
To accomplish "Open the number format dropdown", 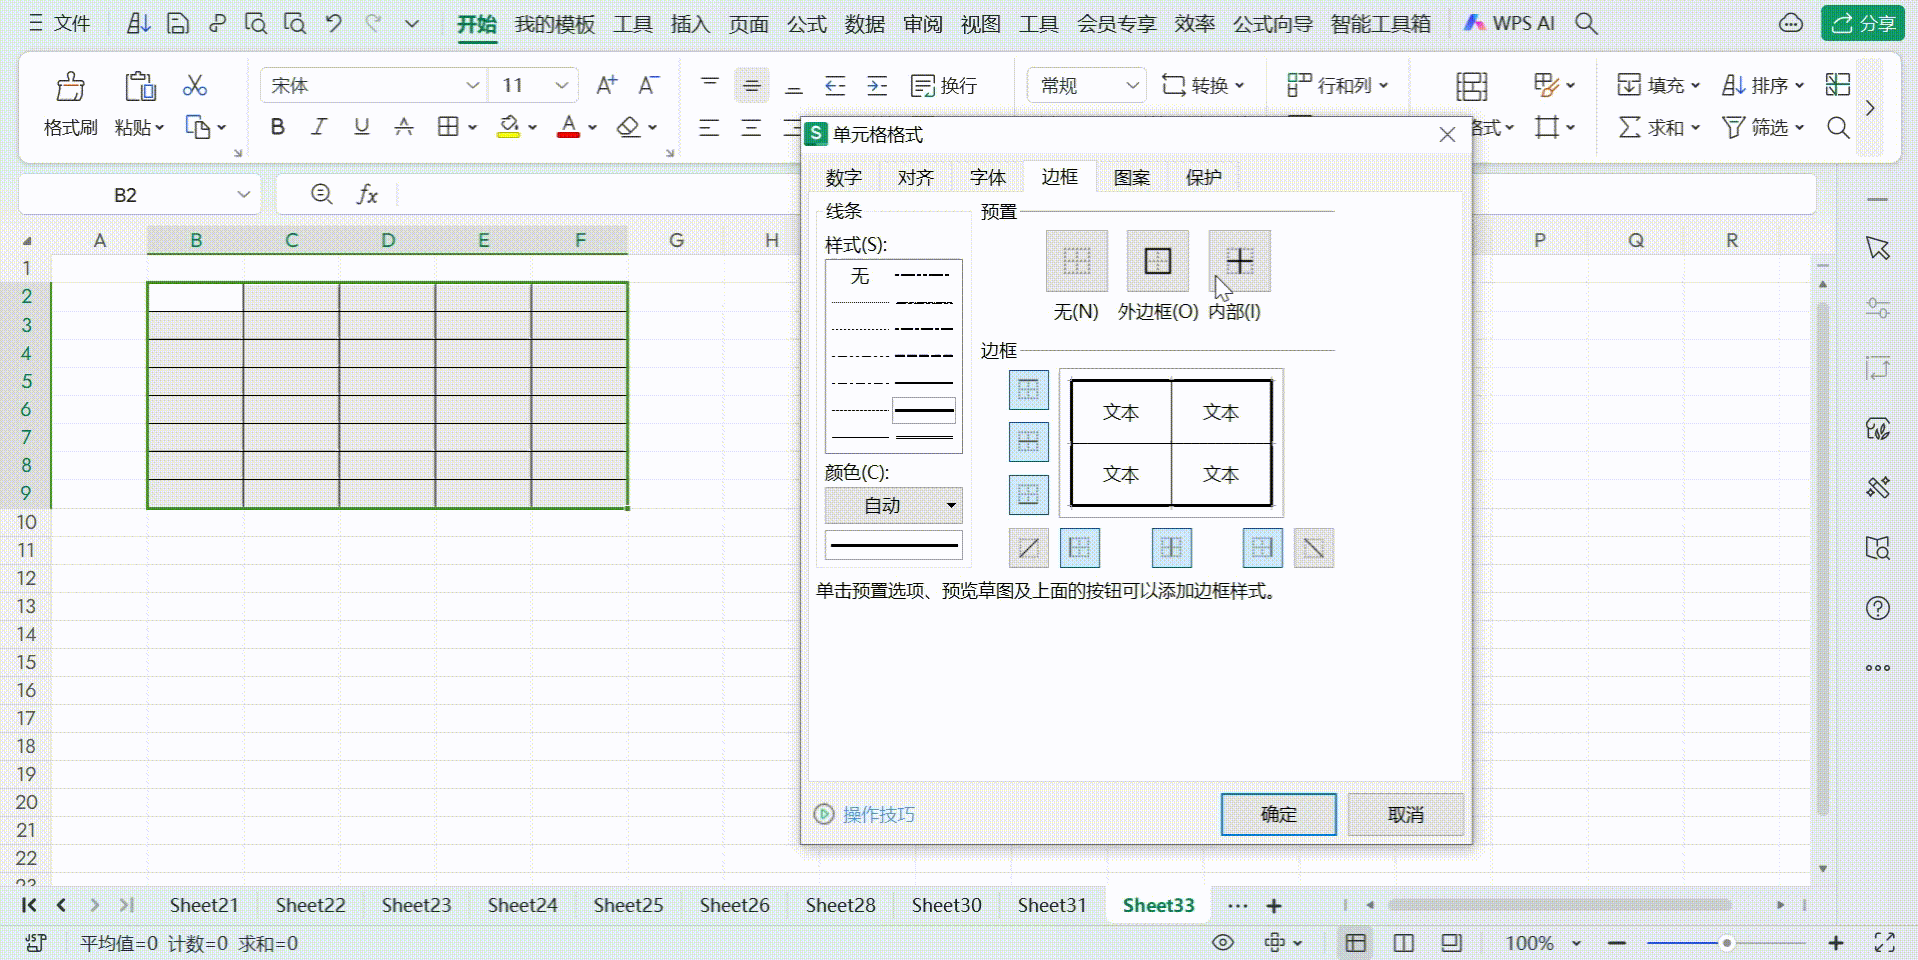I will pyautogui.click(x=1131, y=86).
